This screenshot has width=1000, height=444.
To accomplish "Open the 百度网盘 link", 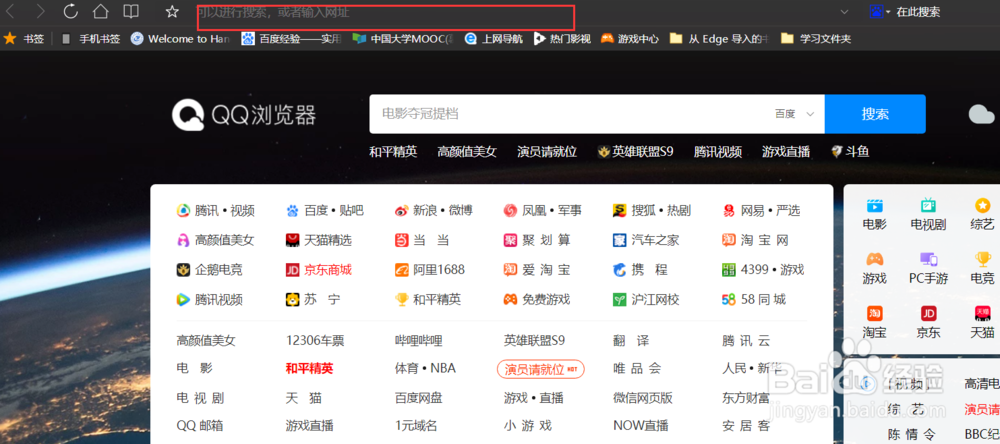I will coord(418,398).
